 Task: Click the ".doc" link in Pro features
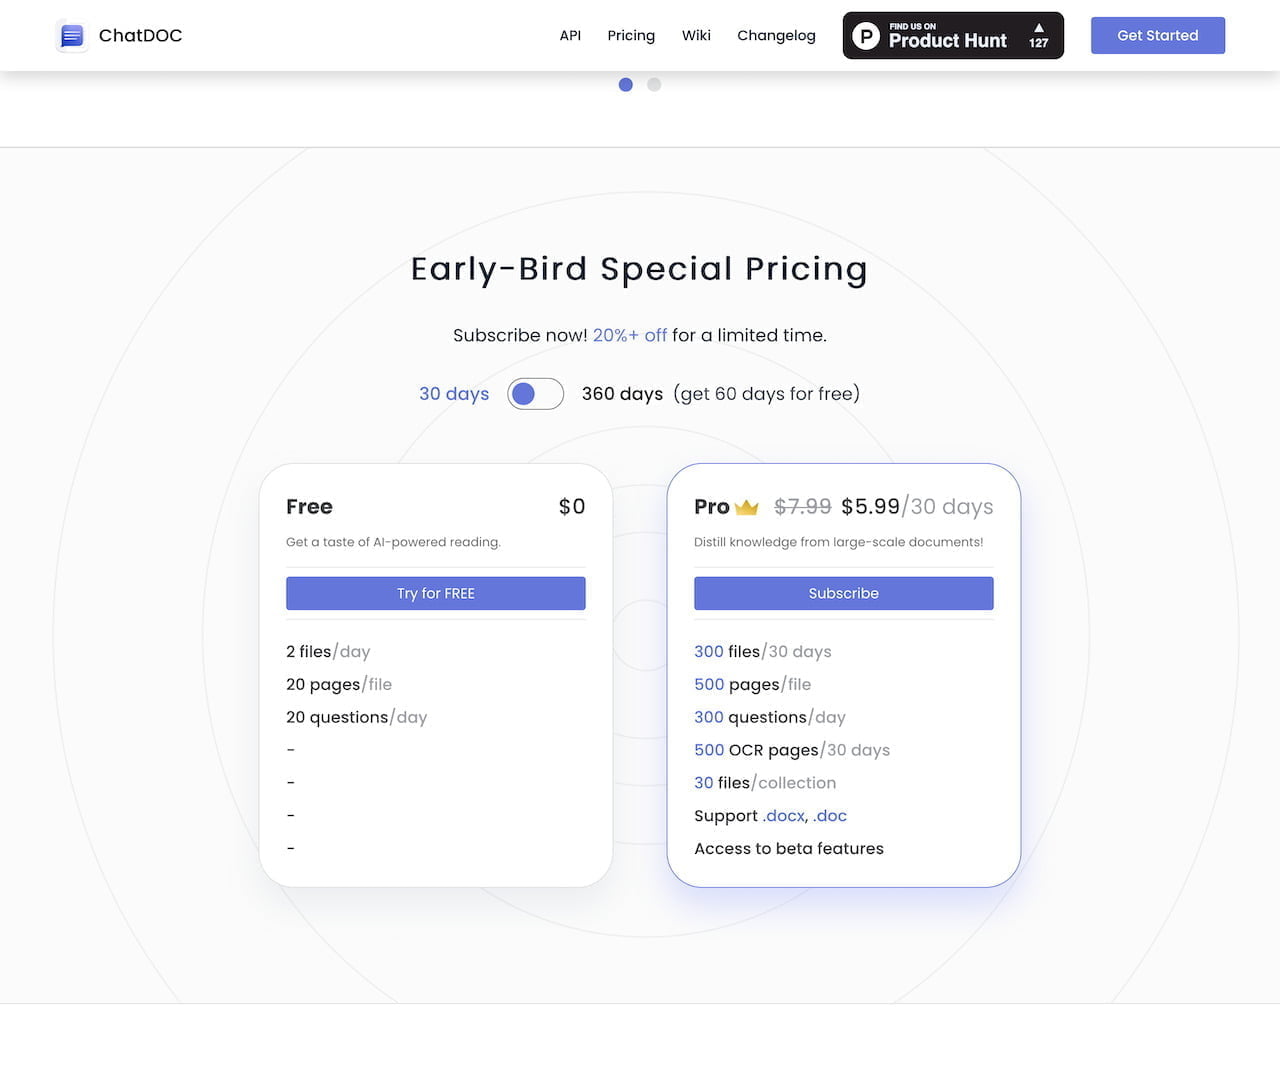(830, 816)
